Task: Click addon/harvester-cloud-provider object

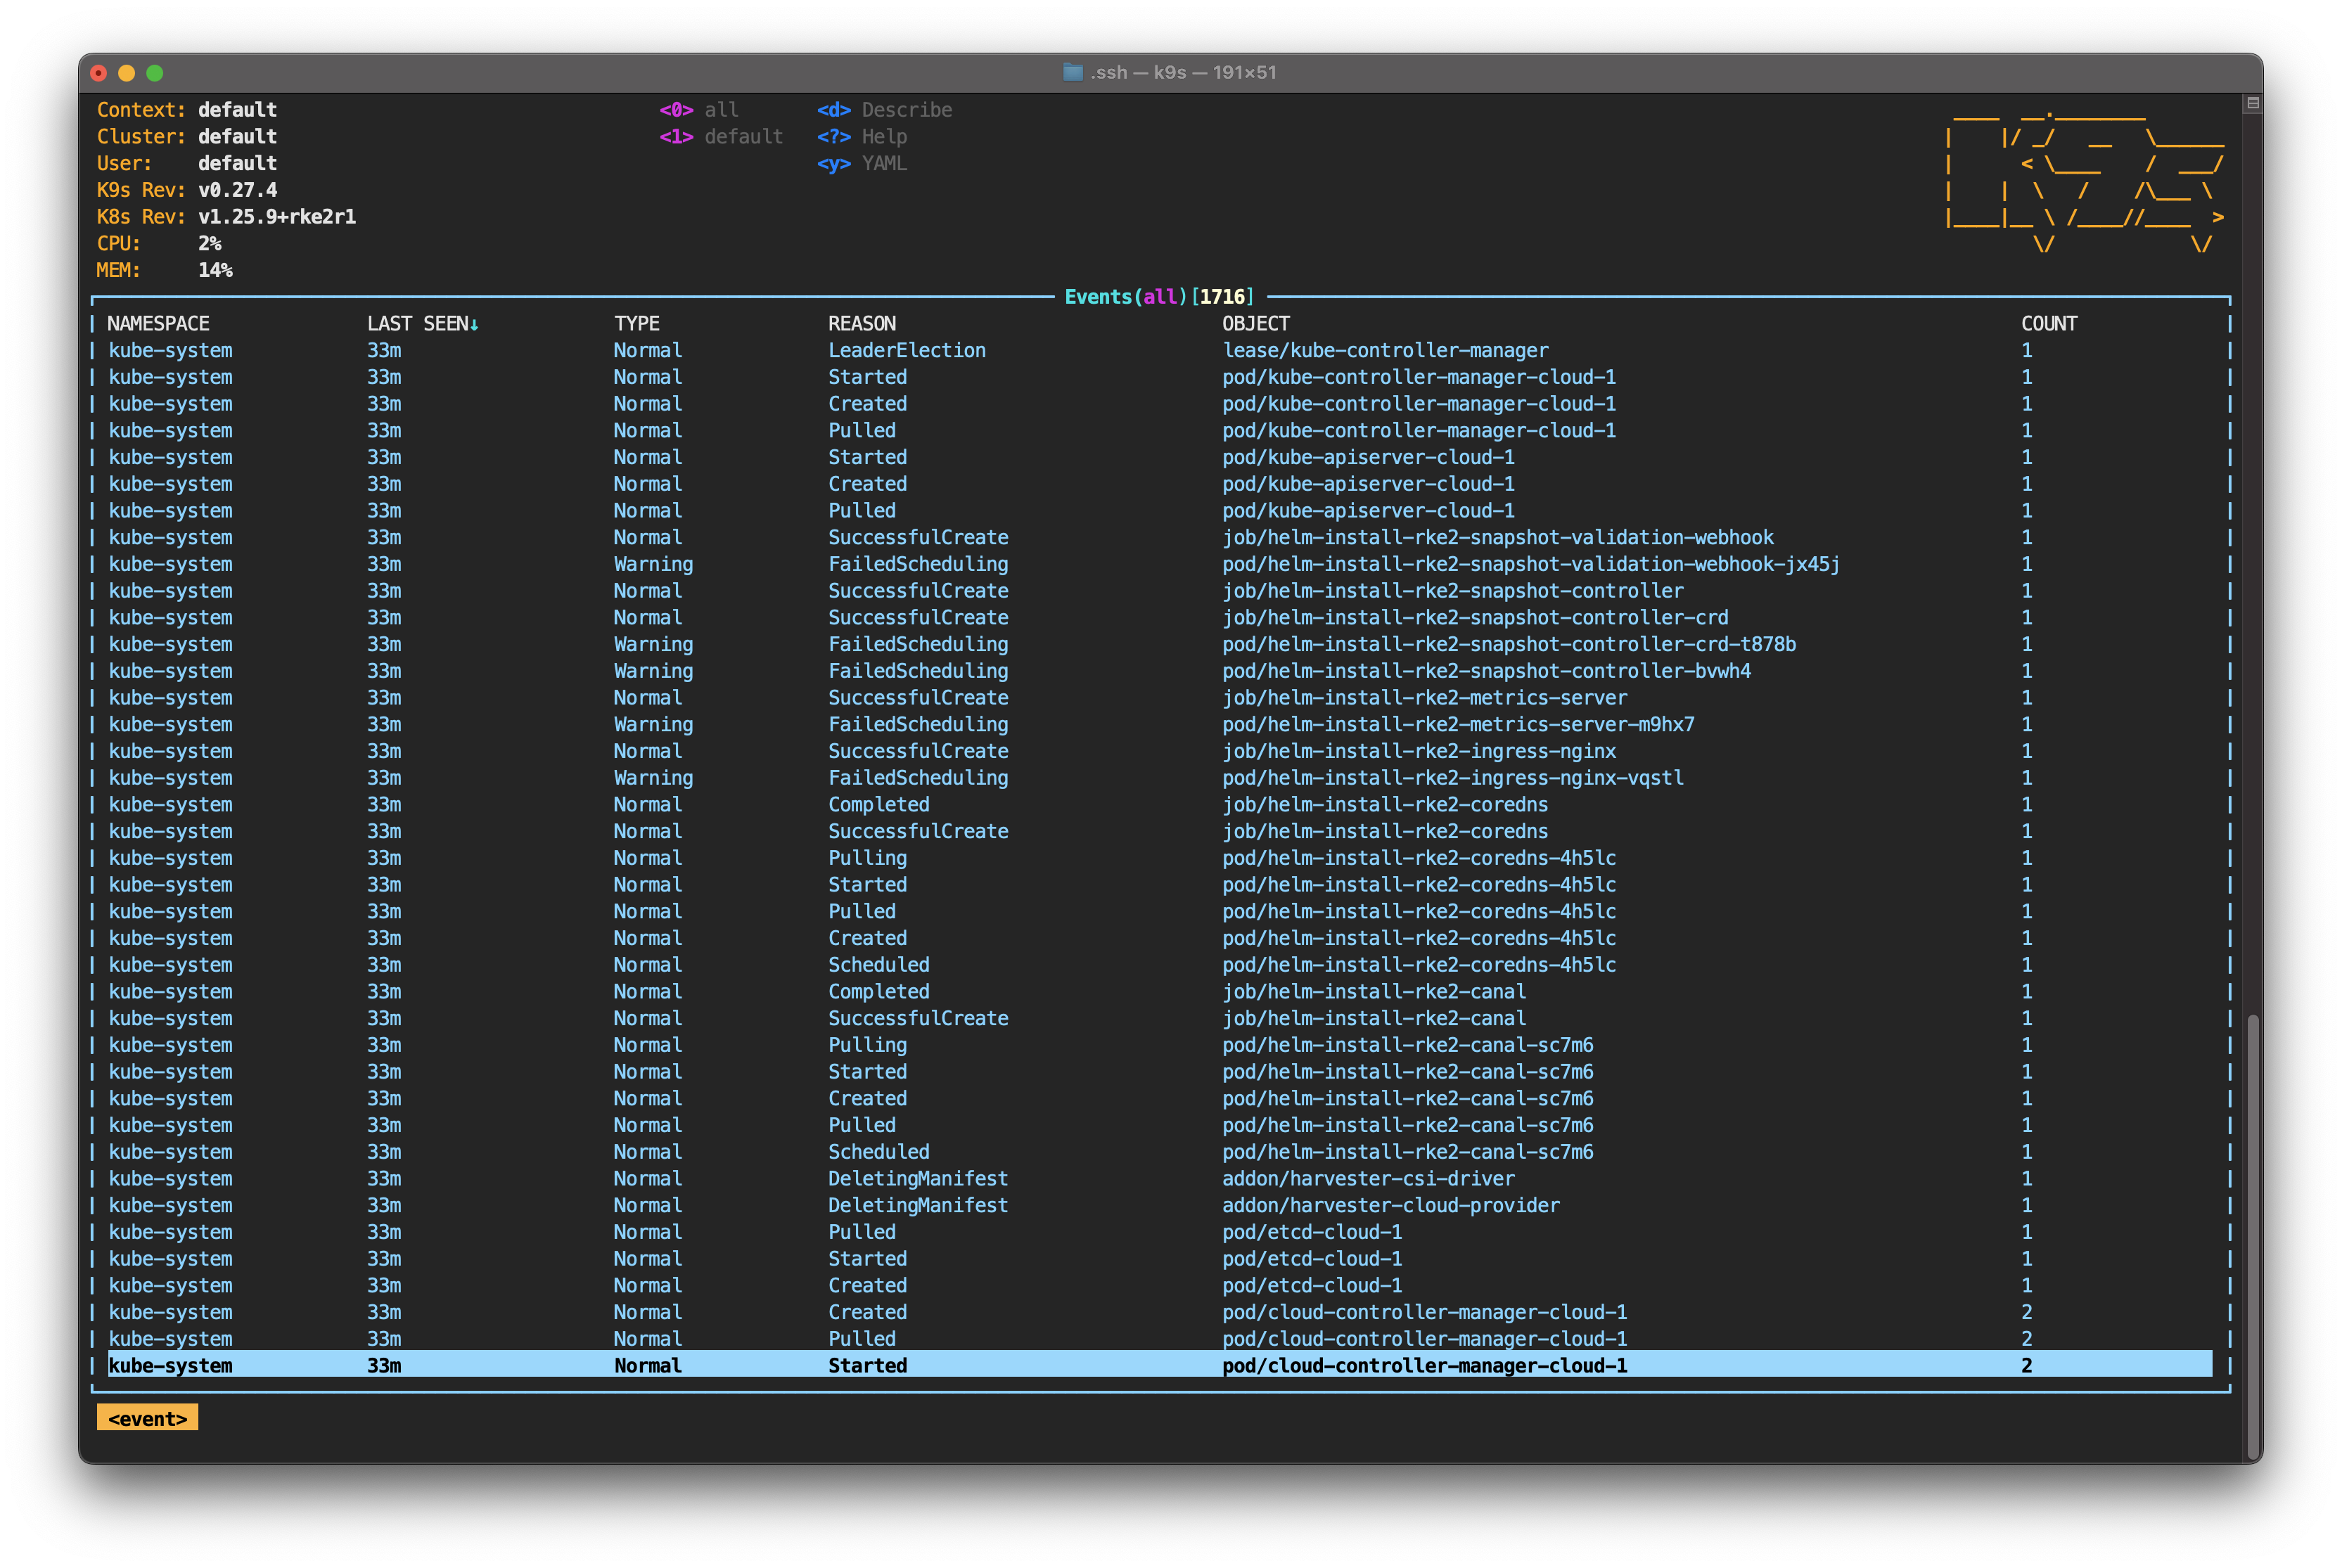Action: click(x=1390, y=1205)
